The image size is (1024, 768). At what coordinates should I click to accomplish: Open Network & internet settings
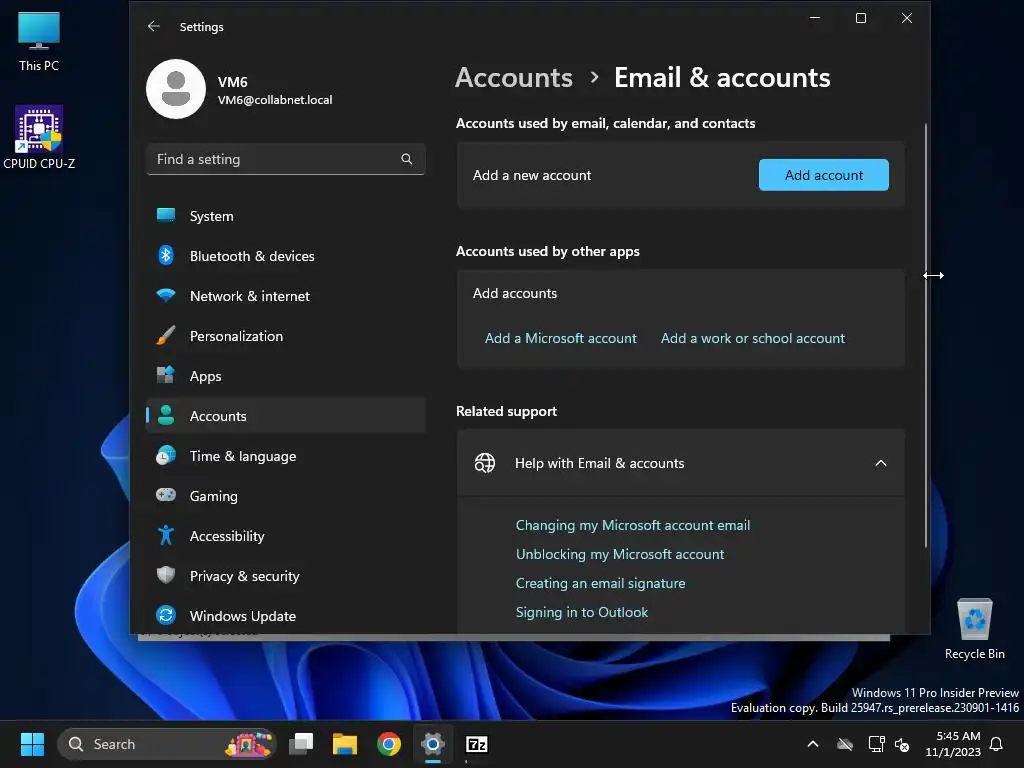(x=286, y=295)
